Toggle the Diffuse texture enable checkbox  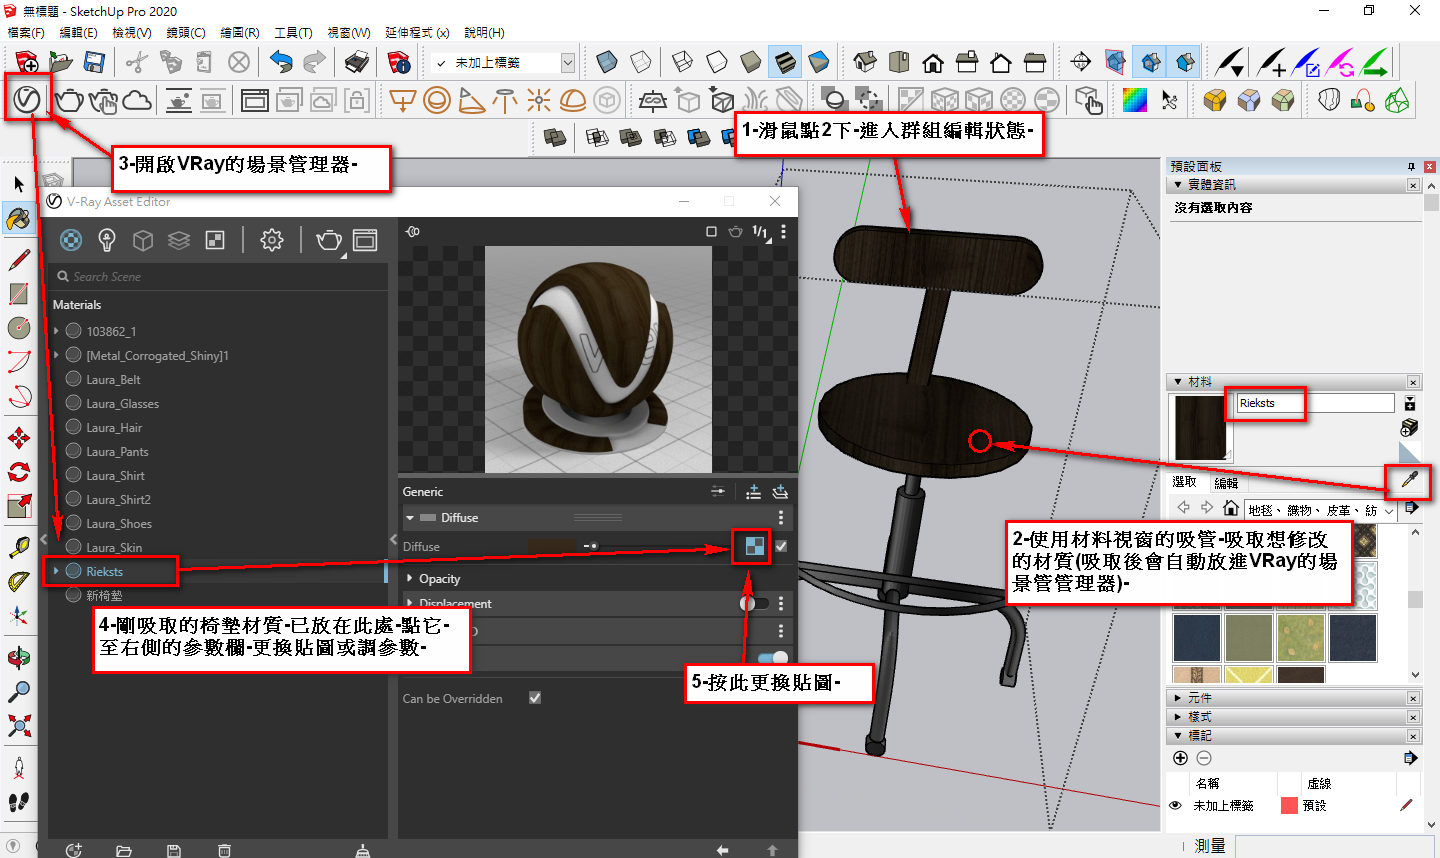781,546
